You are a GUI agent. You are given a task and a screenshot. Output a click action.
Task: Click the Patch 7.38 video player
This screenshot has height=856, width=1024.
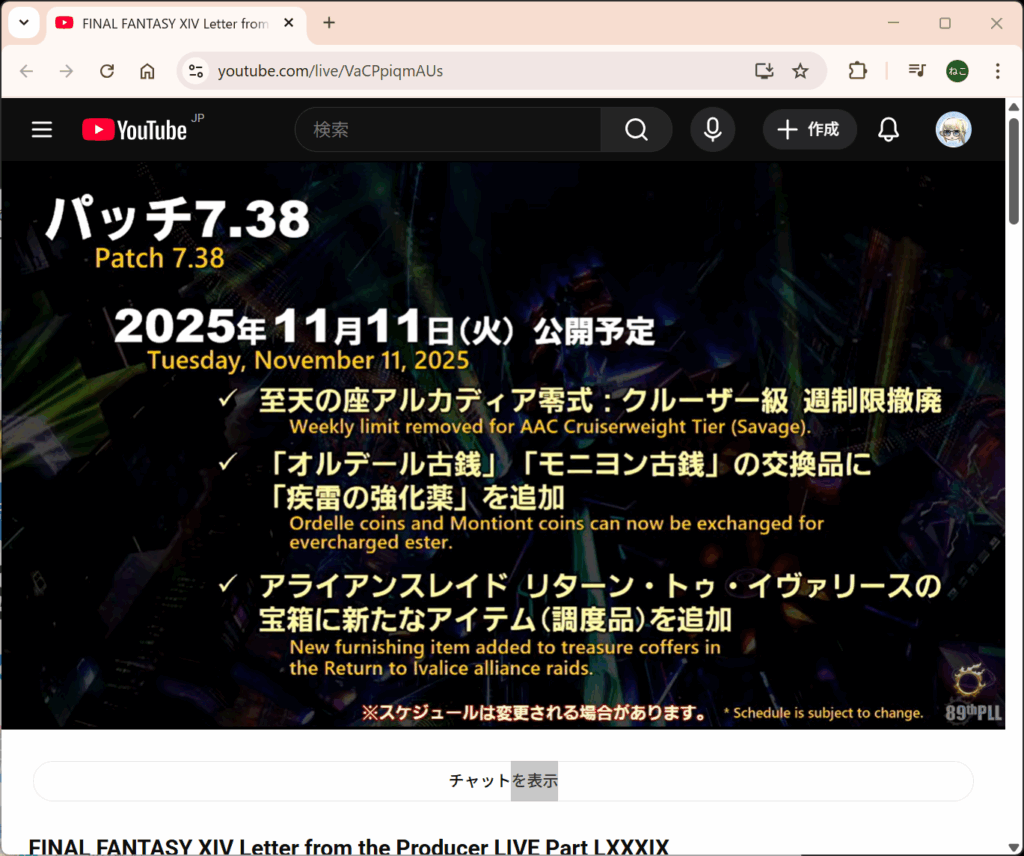pos(503,445)
